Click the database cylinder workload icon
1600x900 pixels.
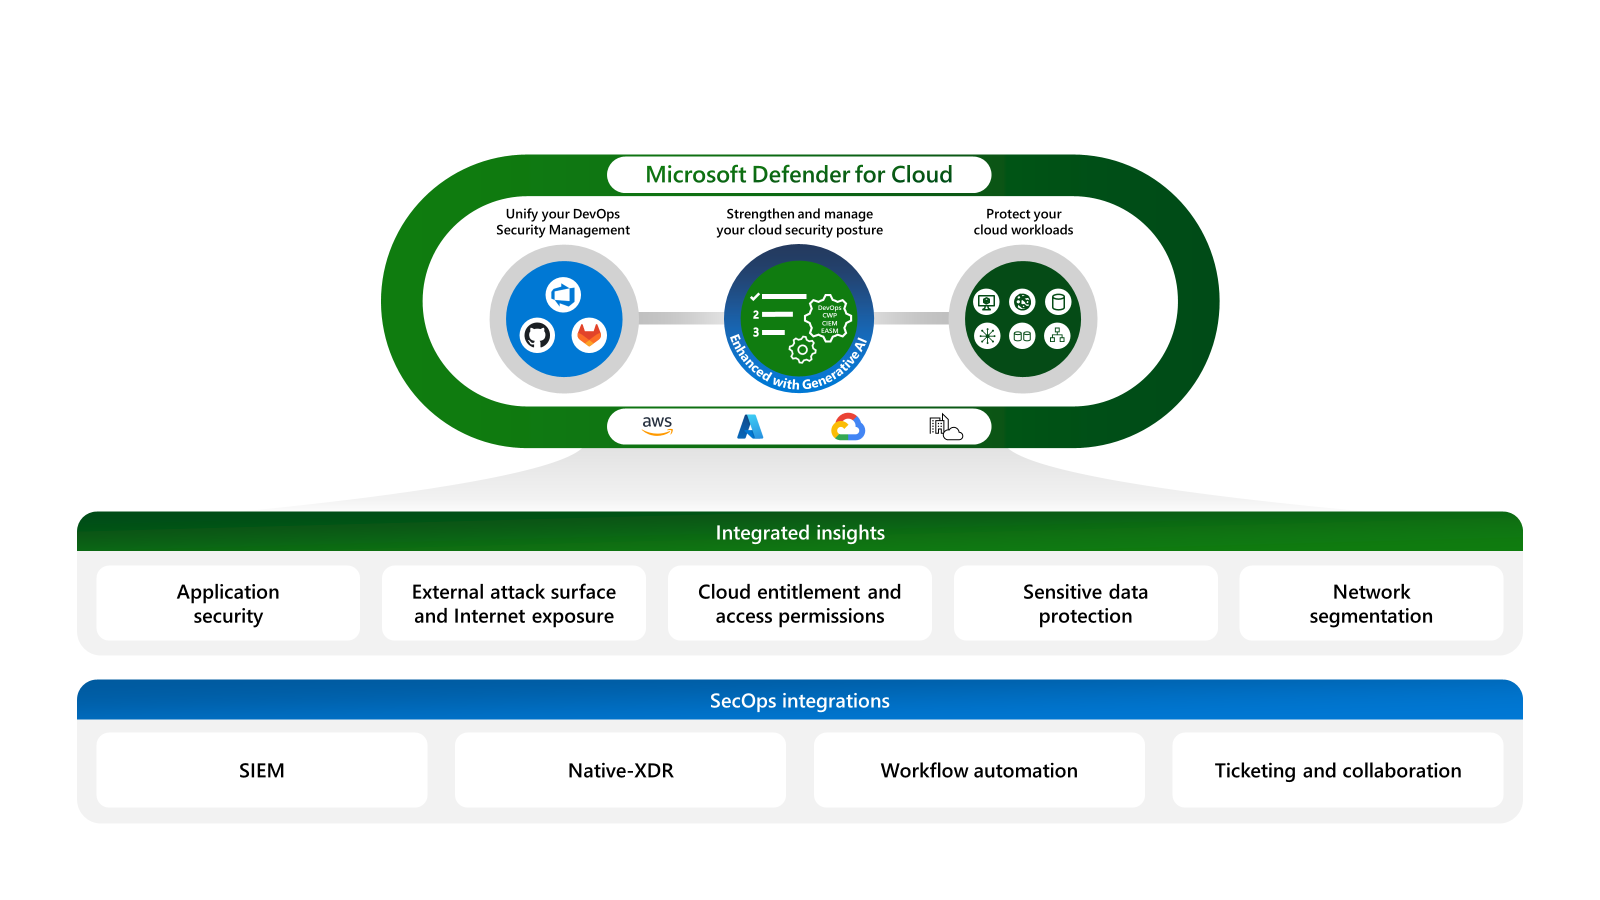click(1056, 302)
